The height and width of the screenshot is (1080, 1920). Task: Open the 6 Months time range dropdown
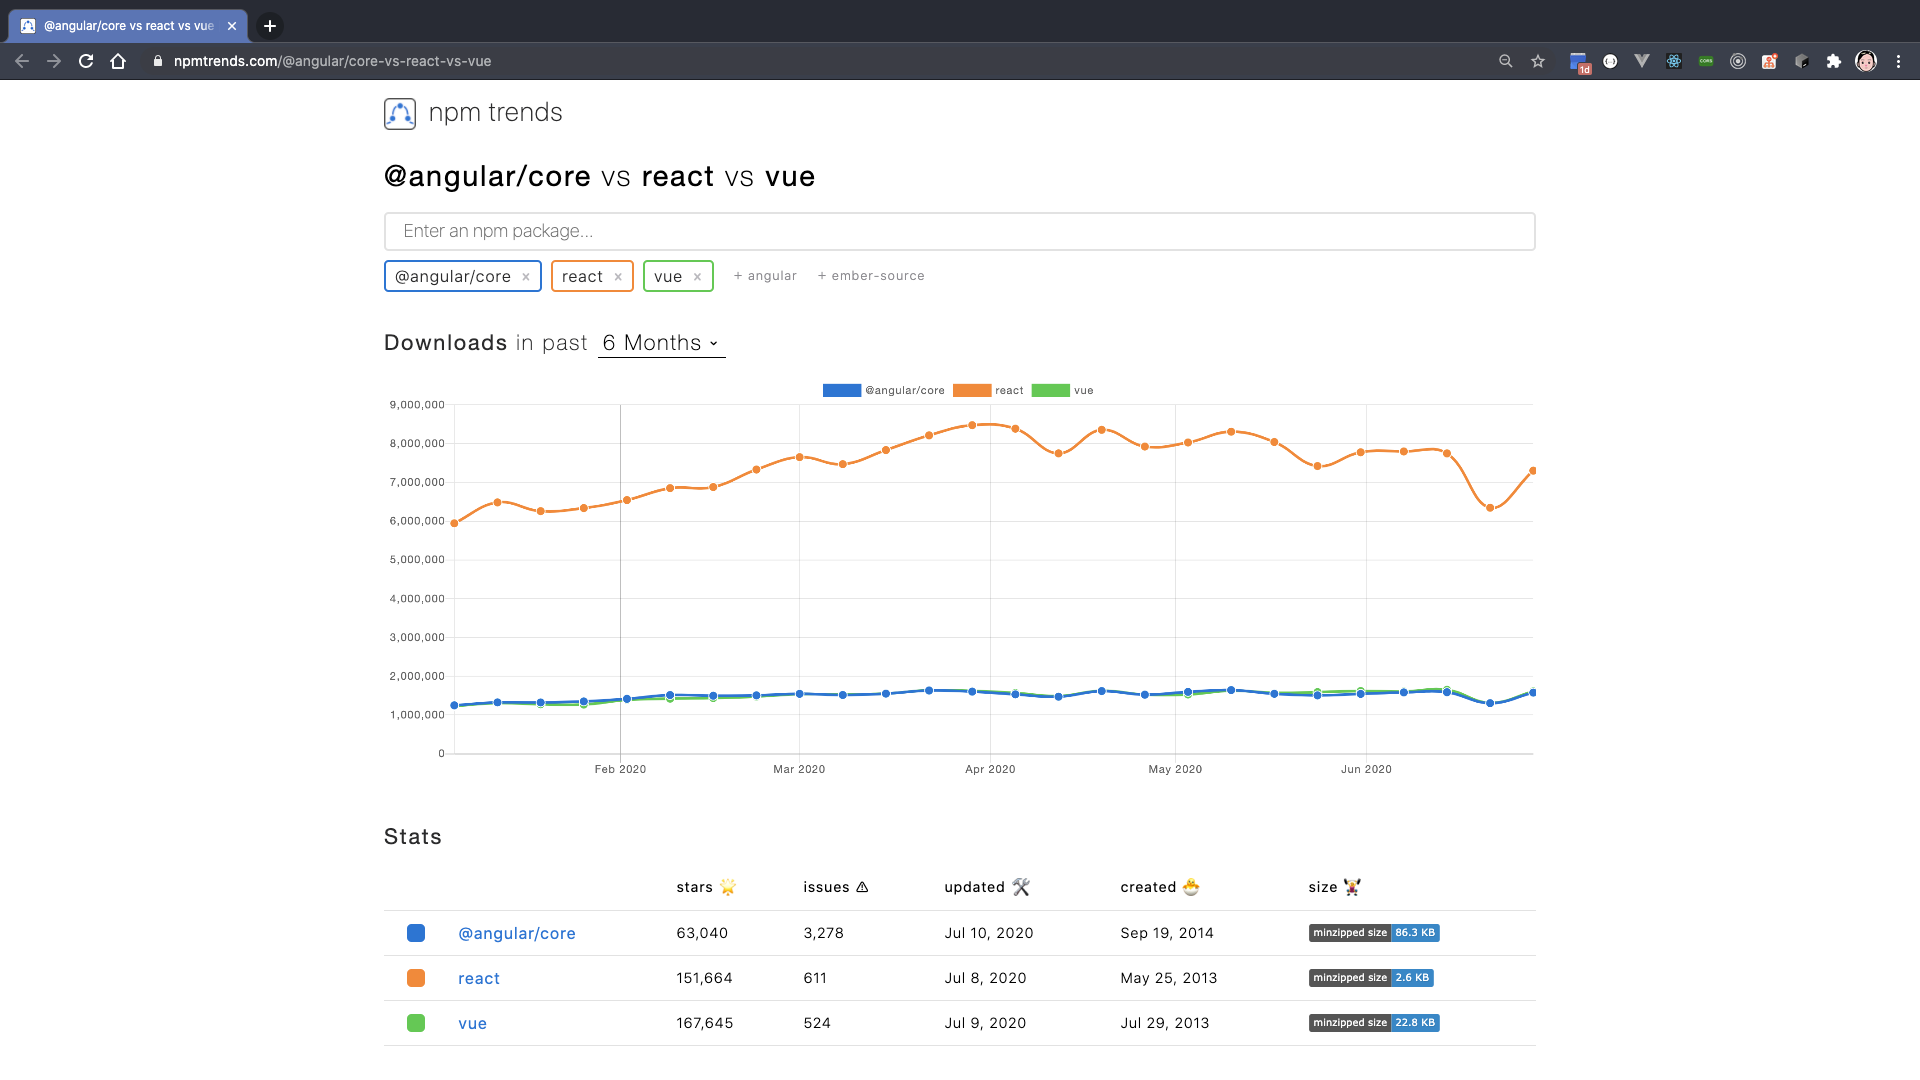click(661, 343)
